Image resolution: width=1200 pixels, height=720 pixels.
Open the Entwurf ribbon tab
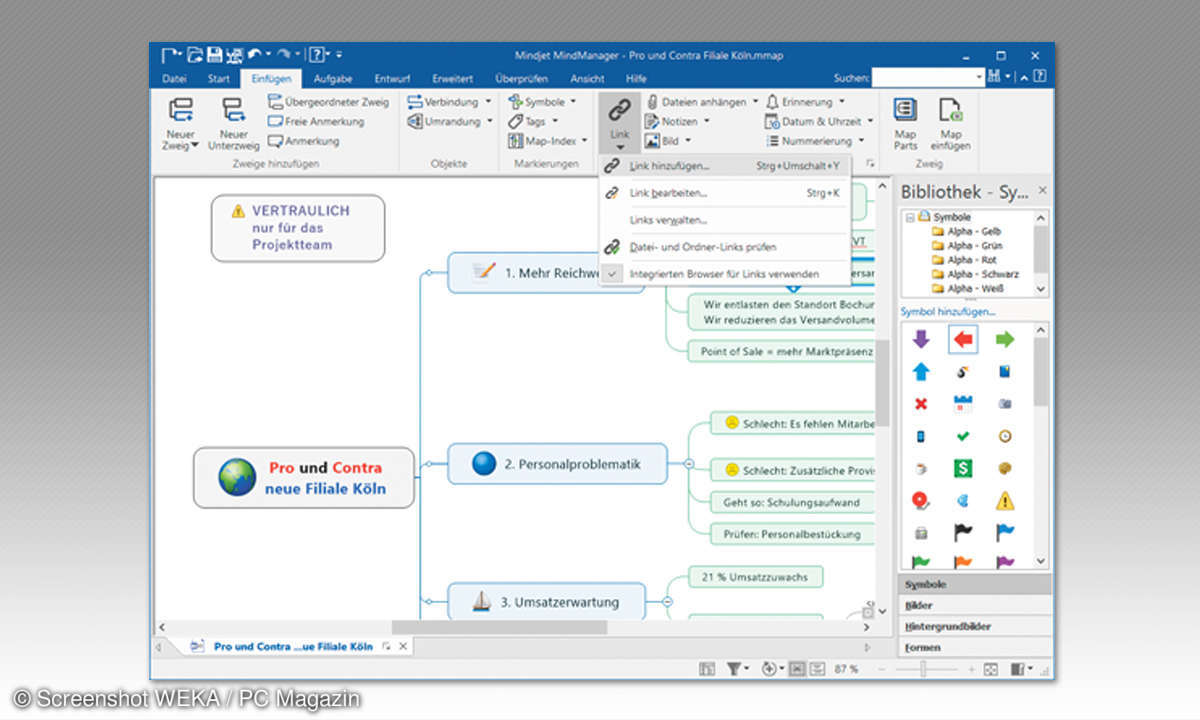point(393,78)
